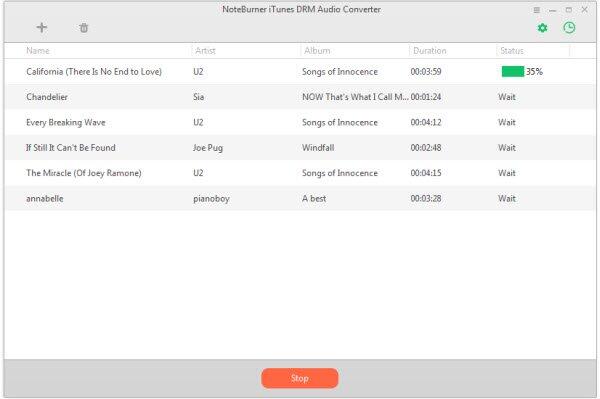Click U2 artist in The Miracle row
Screen dimensions: 600x399
click(198, 173)
